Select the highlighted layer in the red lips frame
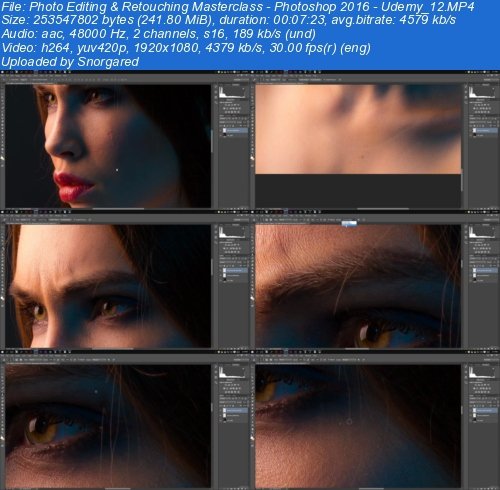This screenshot has height=490, width=500. pos(235,130)
